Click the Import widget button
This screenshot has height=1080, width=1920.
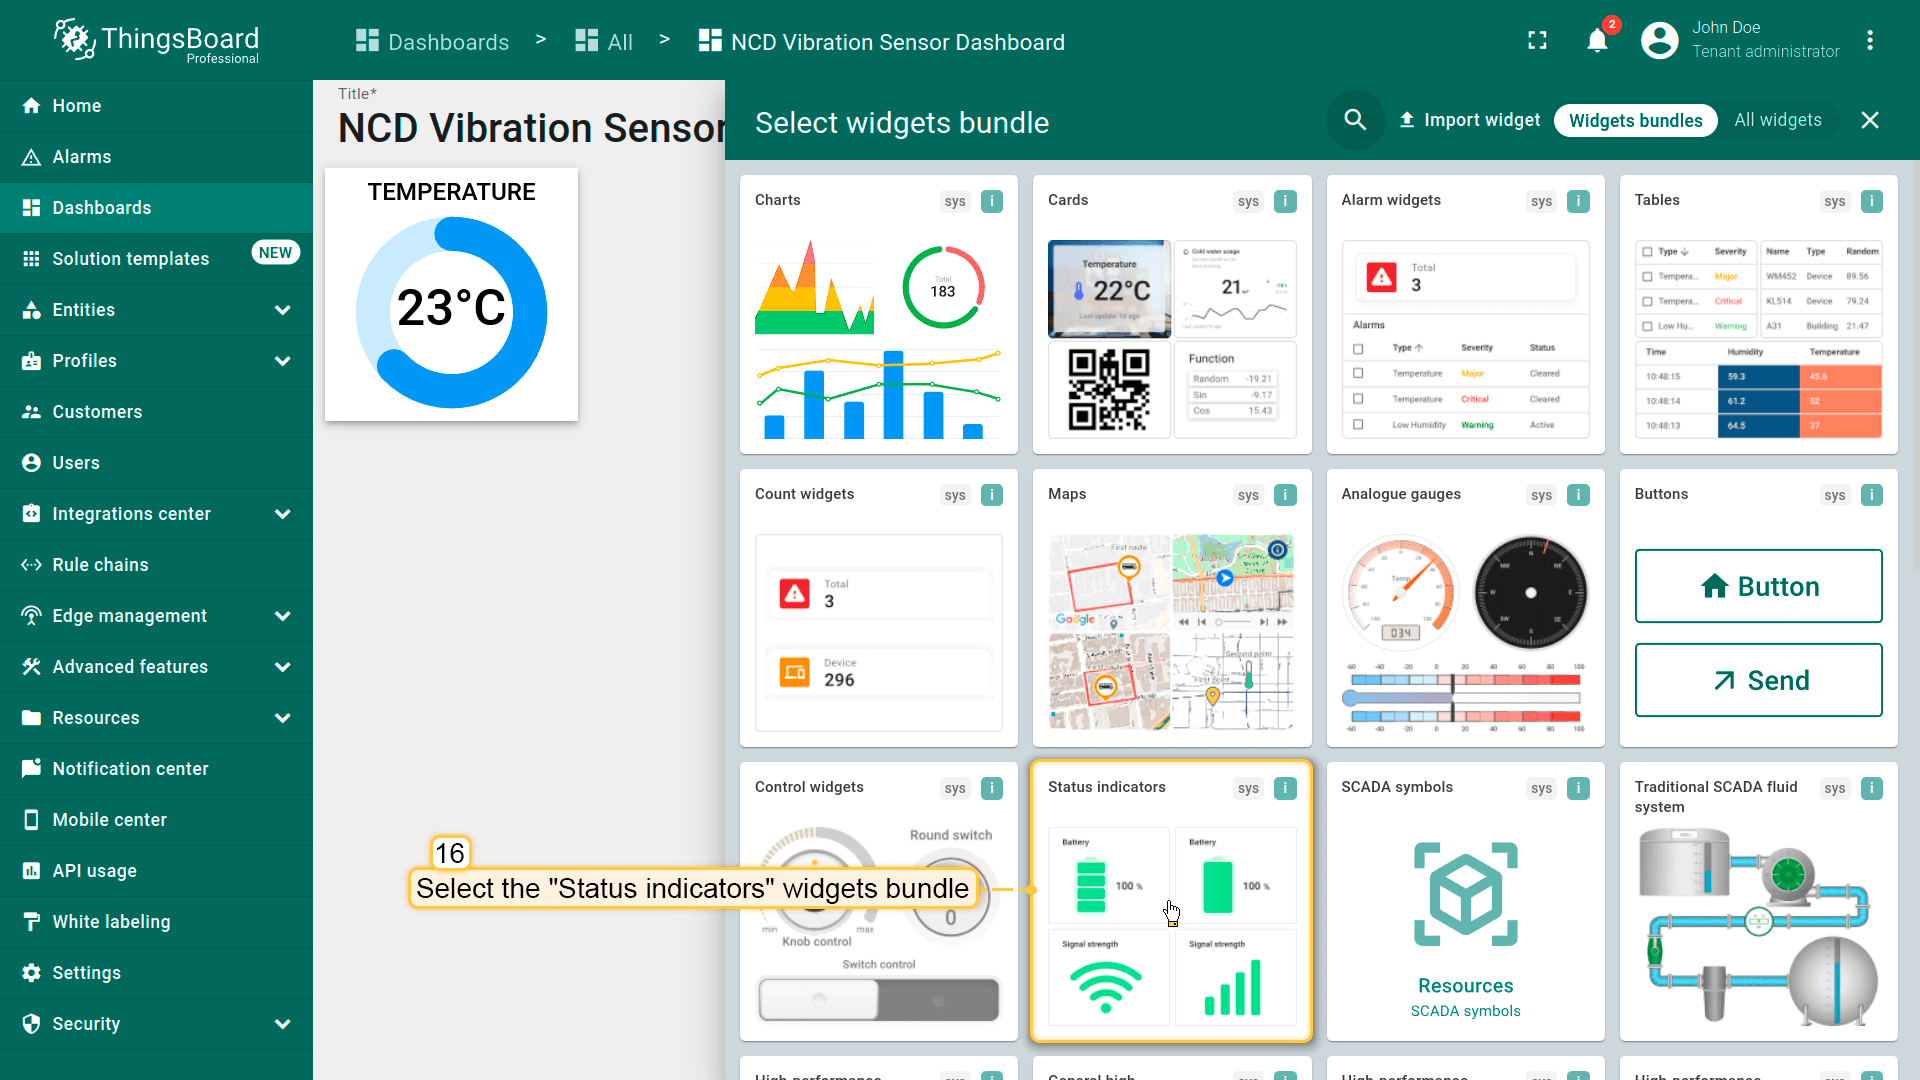1469,120
